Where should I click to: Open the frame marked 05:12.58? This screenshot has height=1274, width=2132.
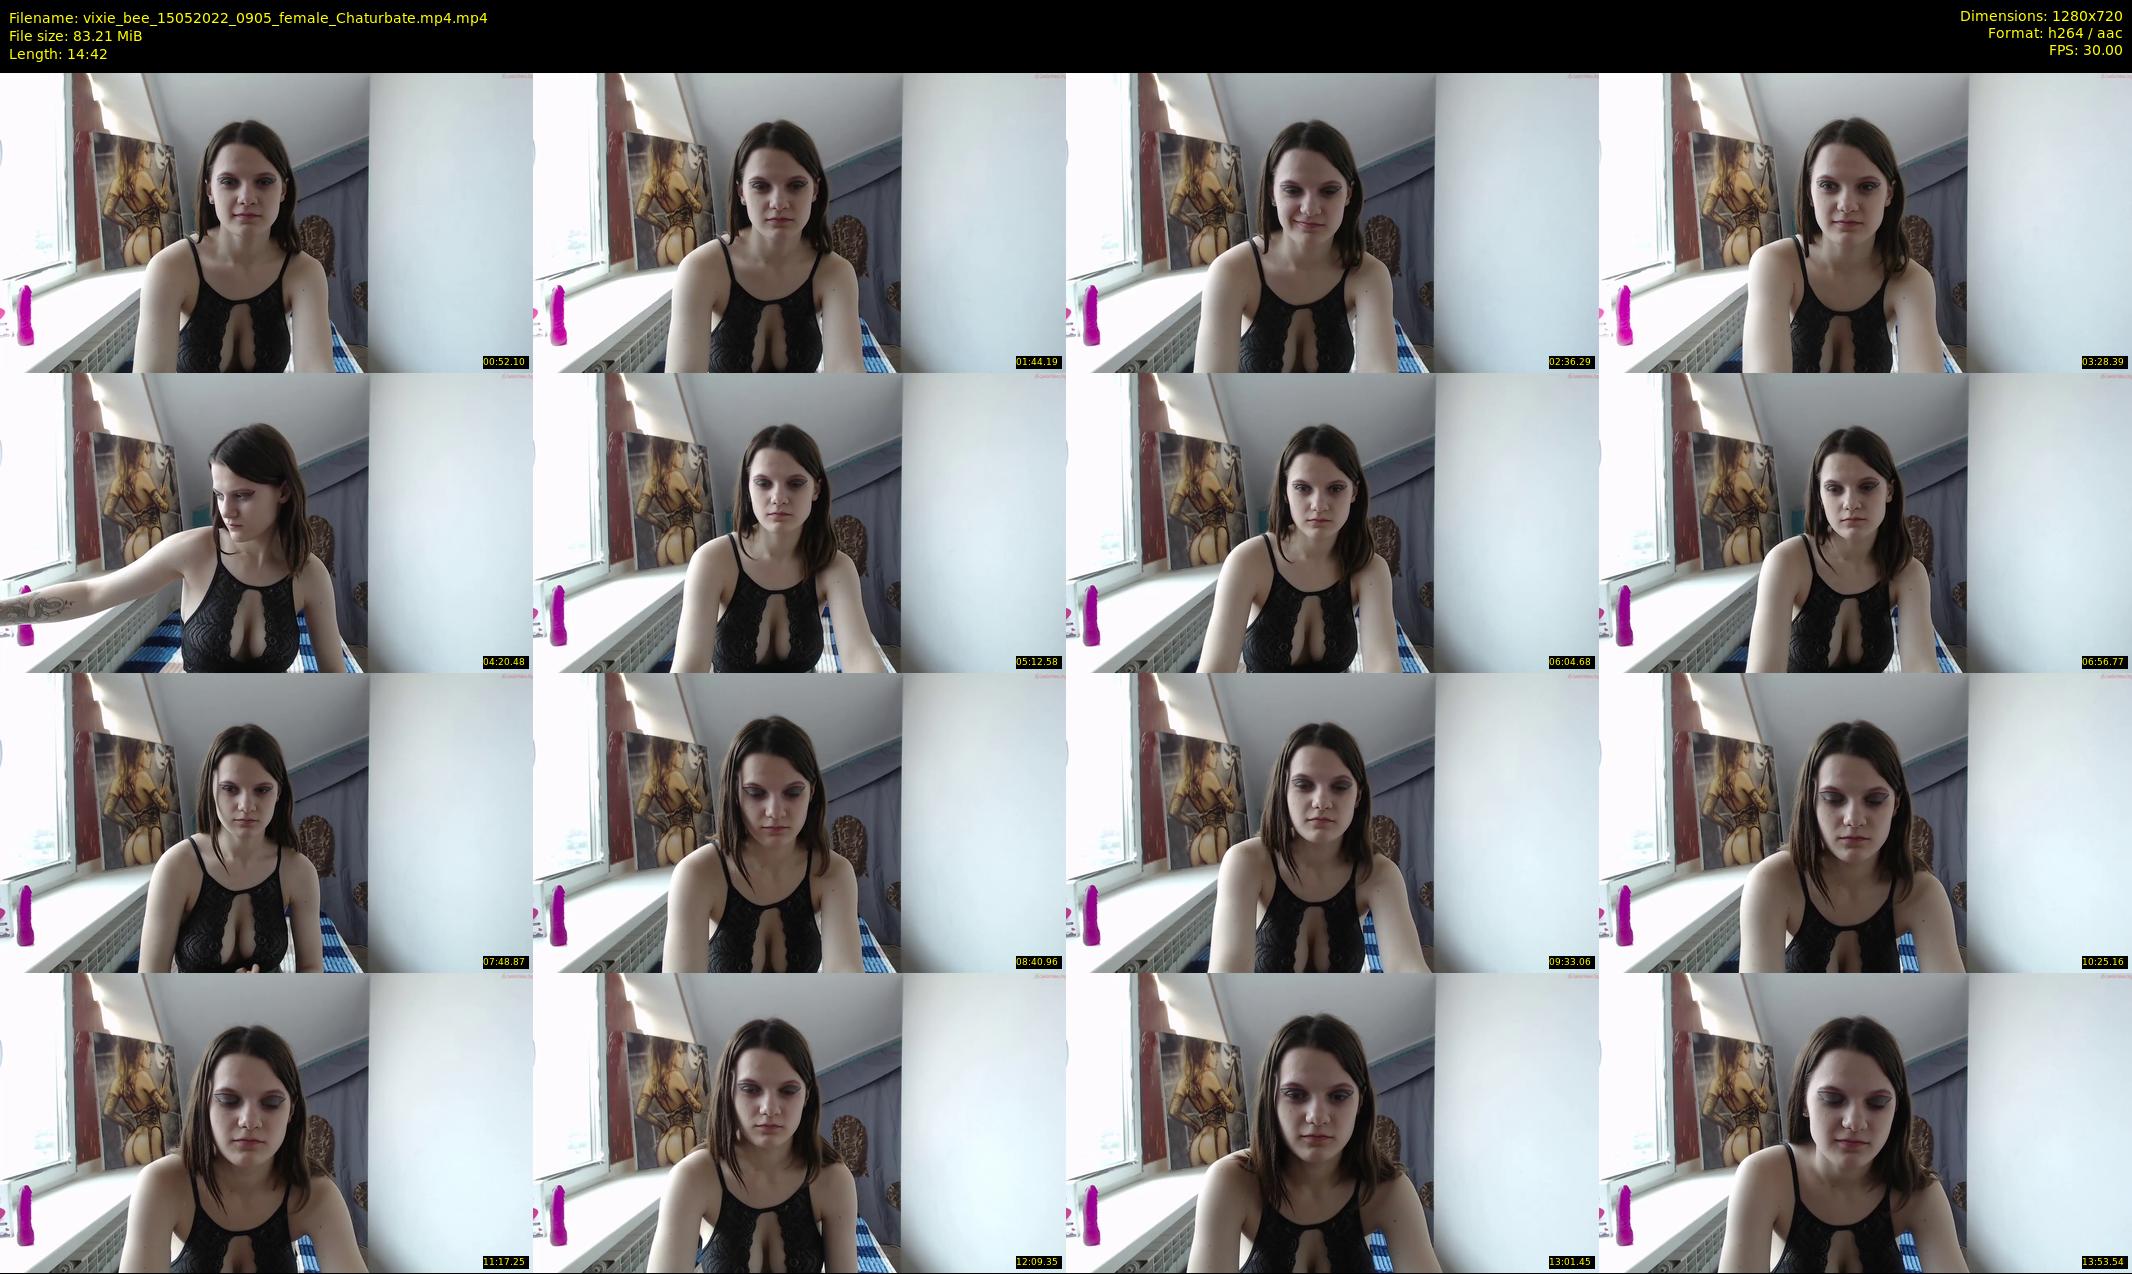pos(799,522)
